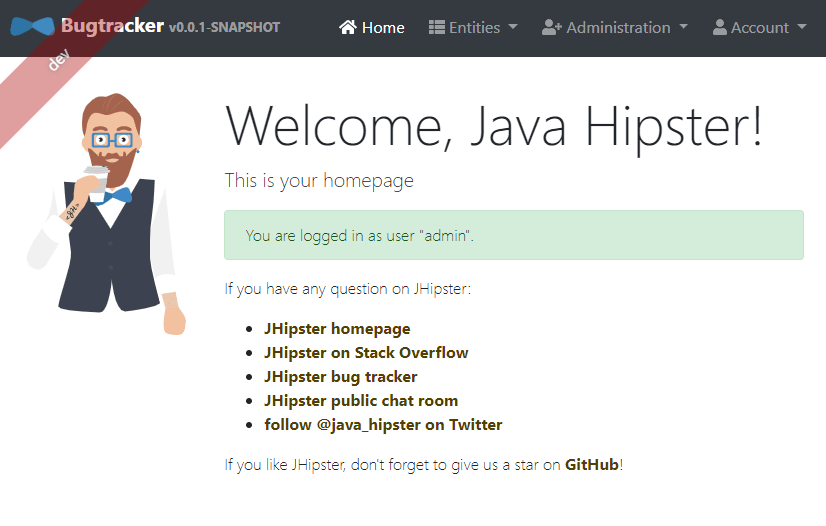Click 'If you have any question' text
Screen dimensions: 826x526
point(348,289)
